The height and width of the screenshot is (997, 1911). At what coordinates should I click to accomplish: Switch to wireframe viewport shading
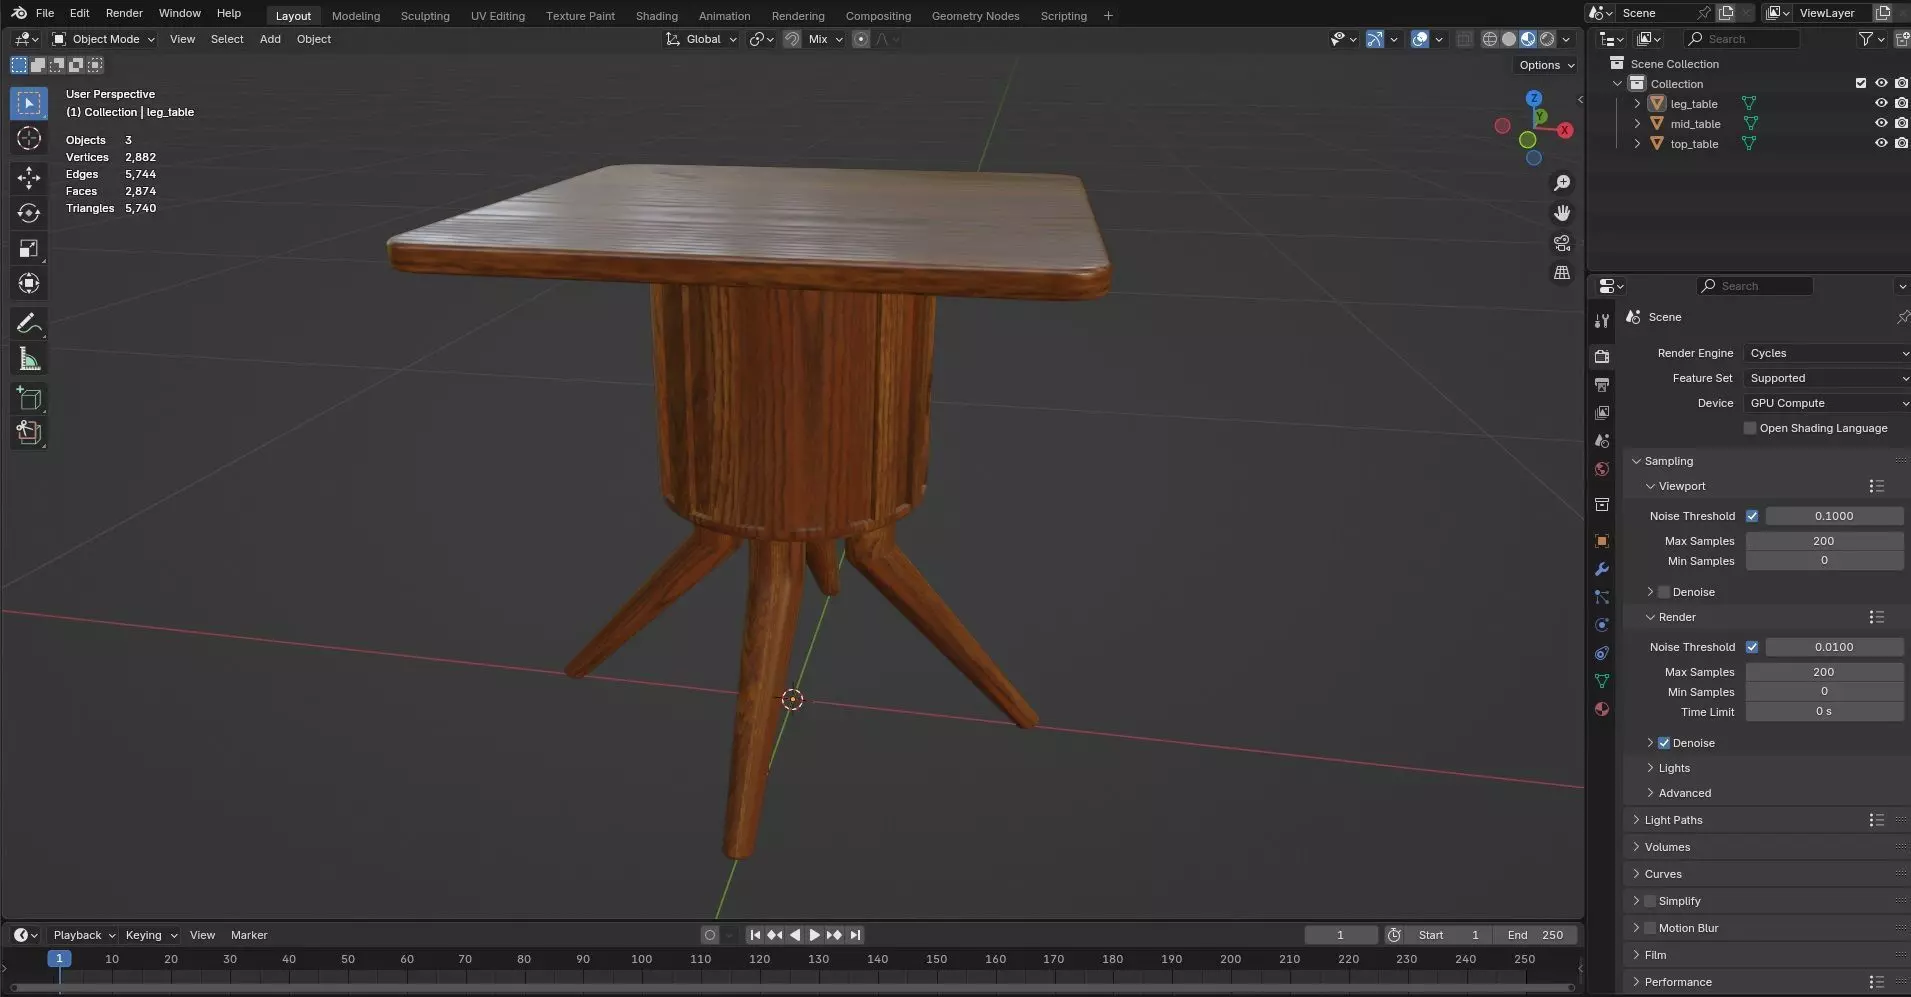(1490, 39)
